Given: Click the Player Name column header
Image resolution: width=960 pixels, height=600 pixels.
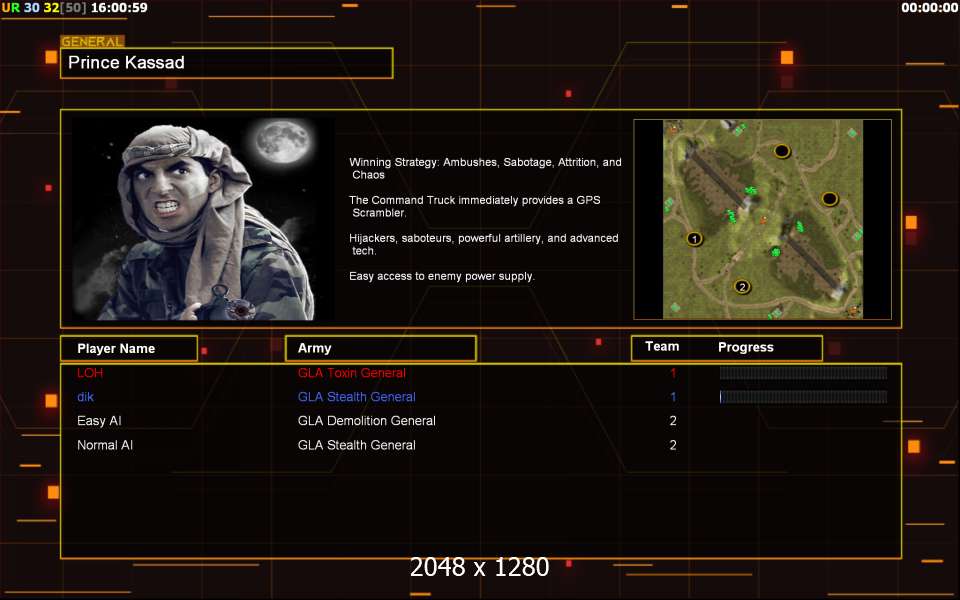Looking at the screenshot, I should tap(128, 348).
